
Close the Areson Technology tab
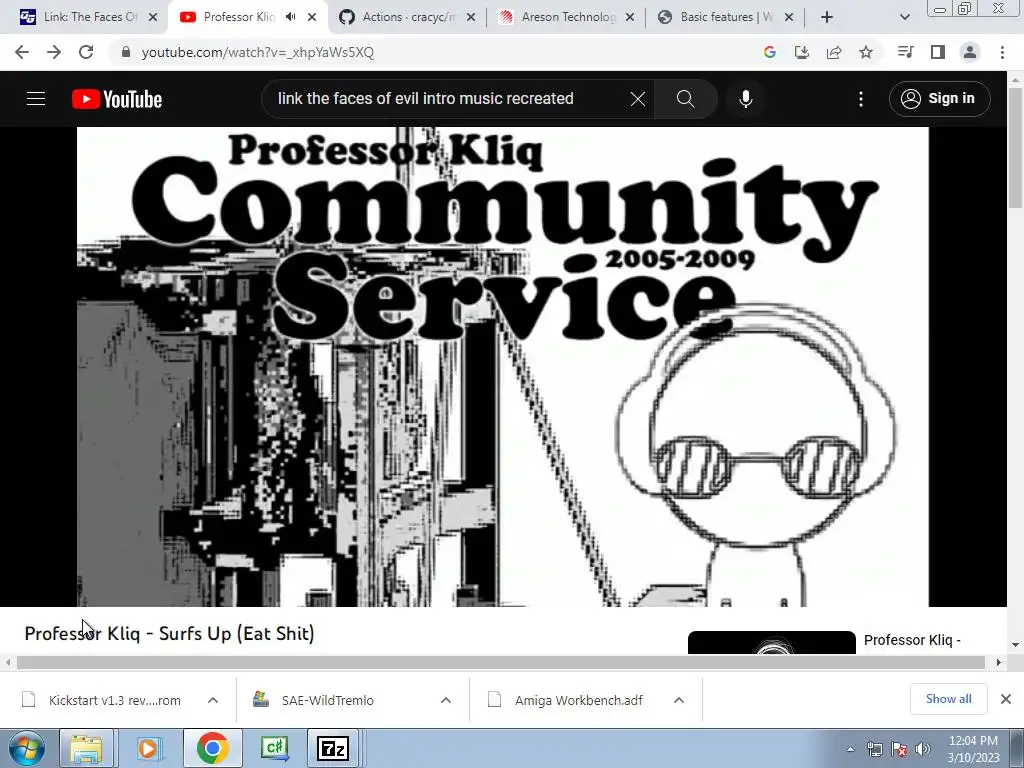click(630, 17)
